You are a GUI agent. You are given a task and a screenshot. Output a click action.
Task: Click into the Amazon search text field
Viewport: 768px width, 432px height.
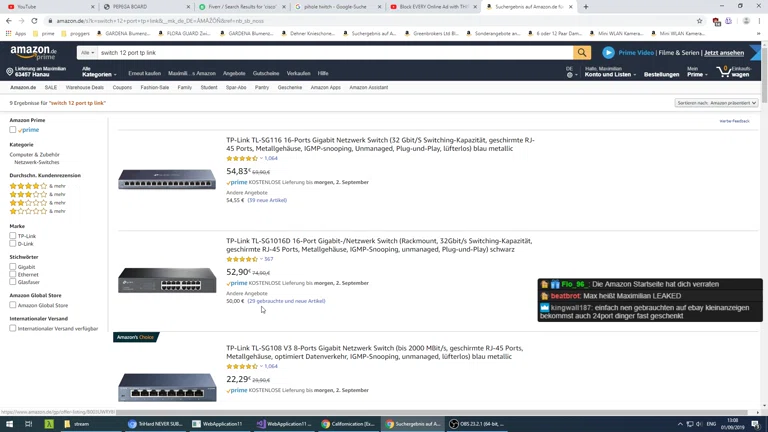(330, 53)
